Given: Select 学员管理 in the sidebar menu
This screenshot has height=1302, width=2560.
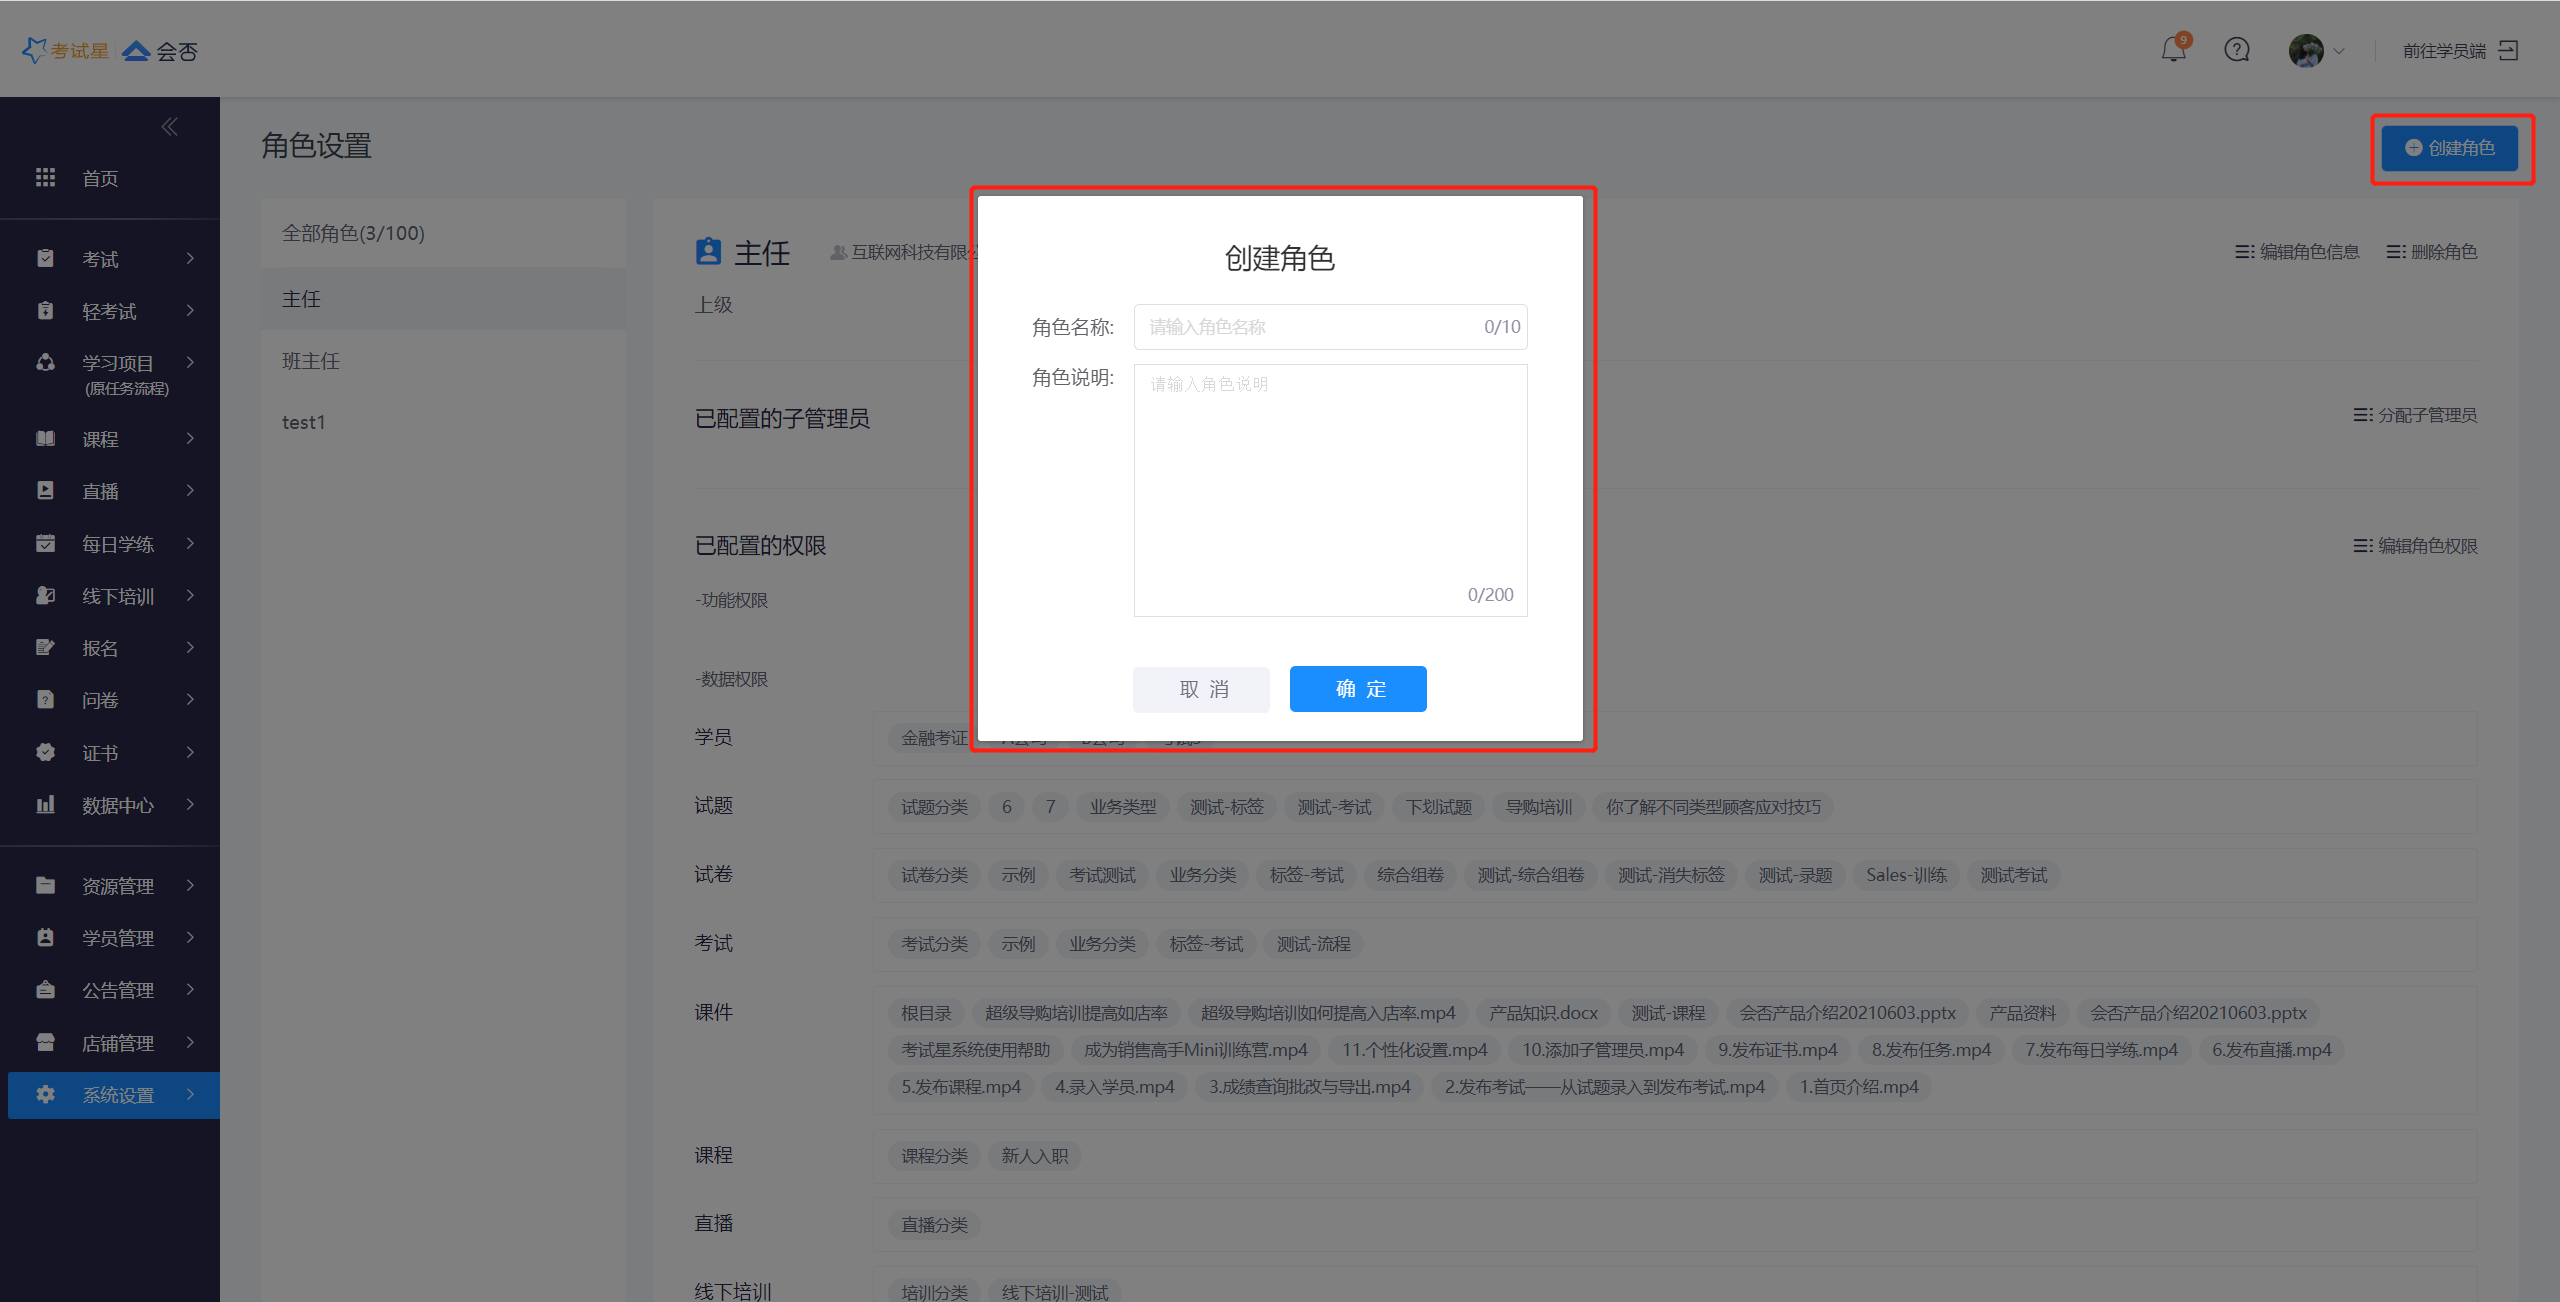Looking at the screenshot, I should [118, 938].
